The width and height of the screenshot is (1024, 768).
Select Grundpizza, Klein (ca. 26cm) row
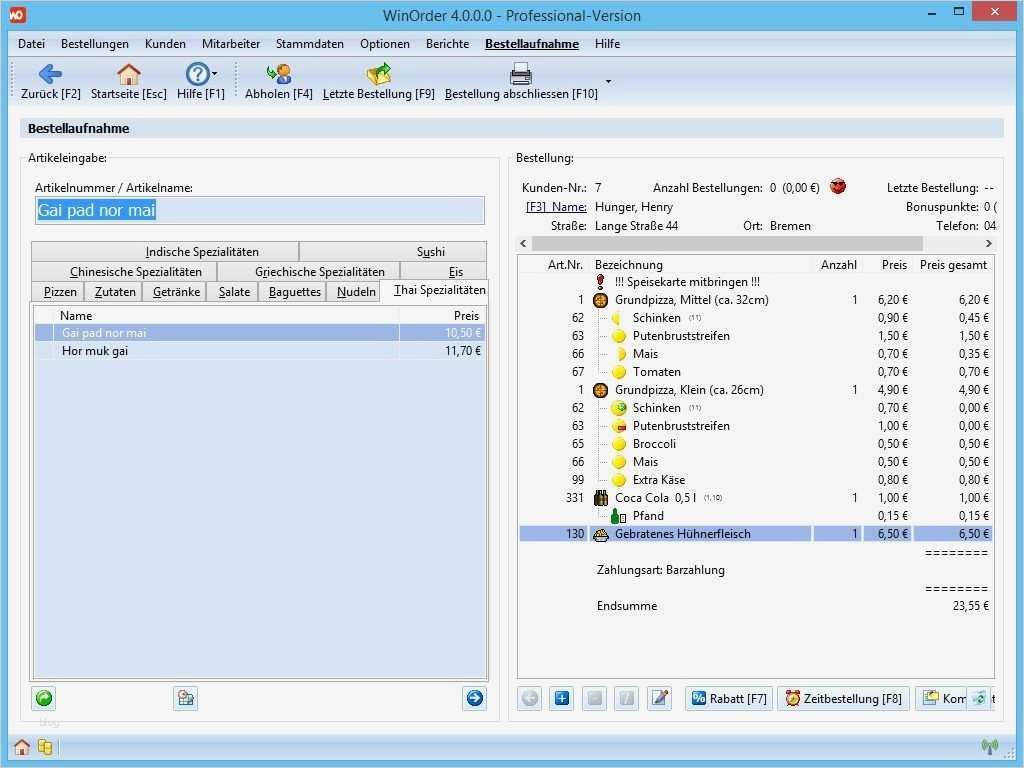click(756, 390)
